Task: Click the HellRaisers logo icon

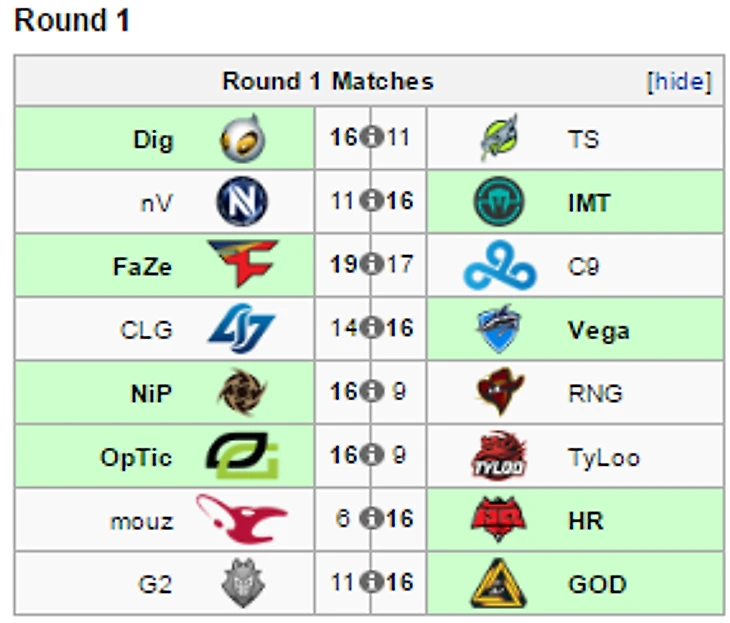Action: click(x=499, y=520)
